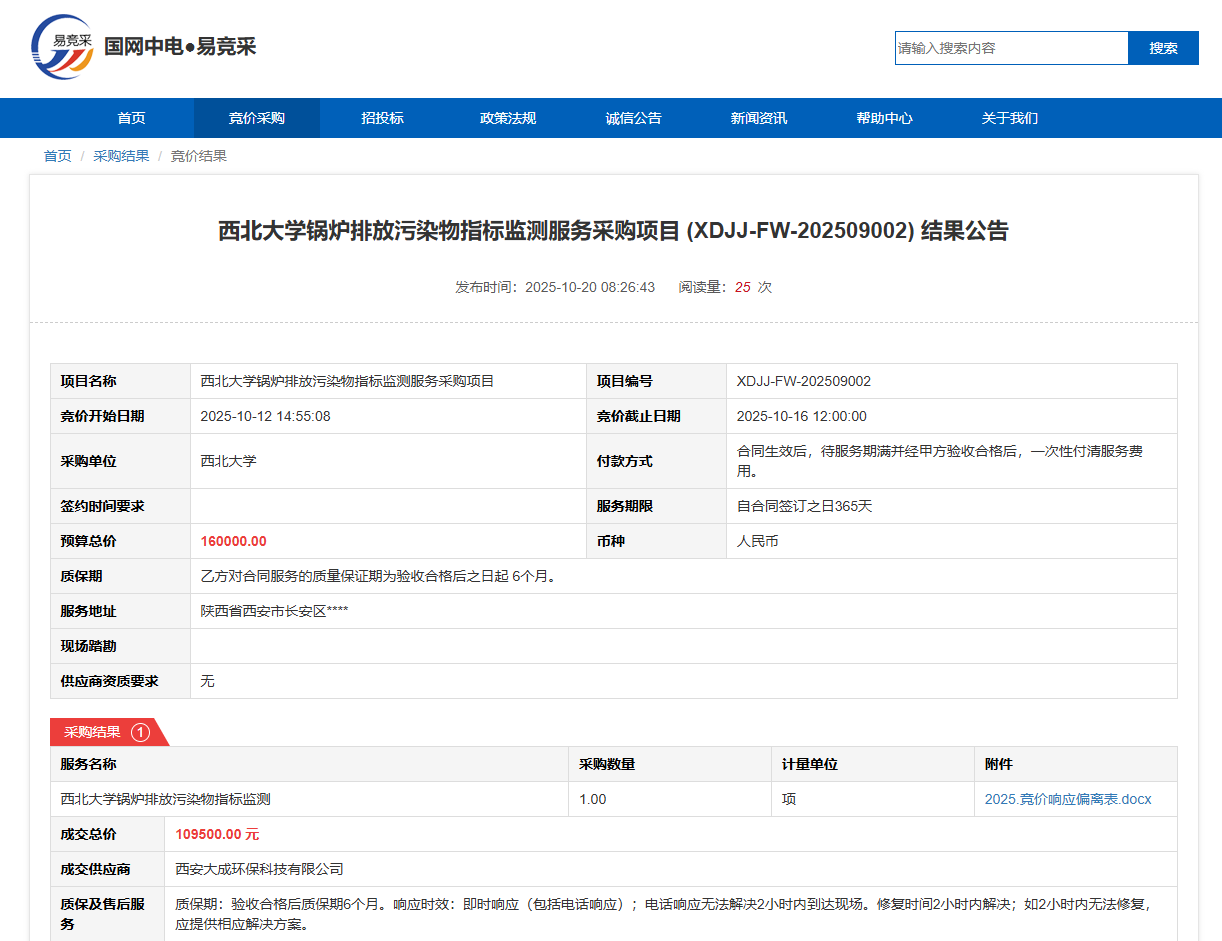Click the red count badge on 采购结果

point(140,732)
